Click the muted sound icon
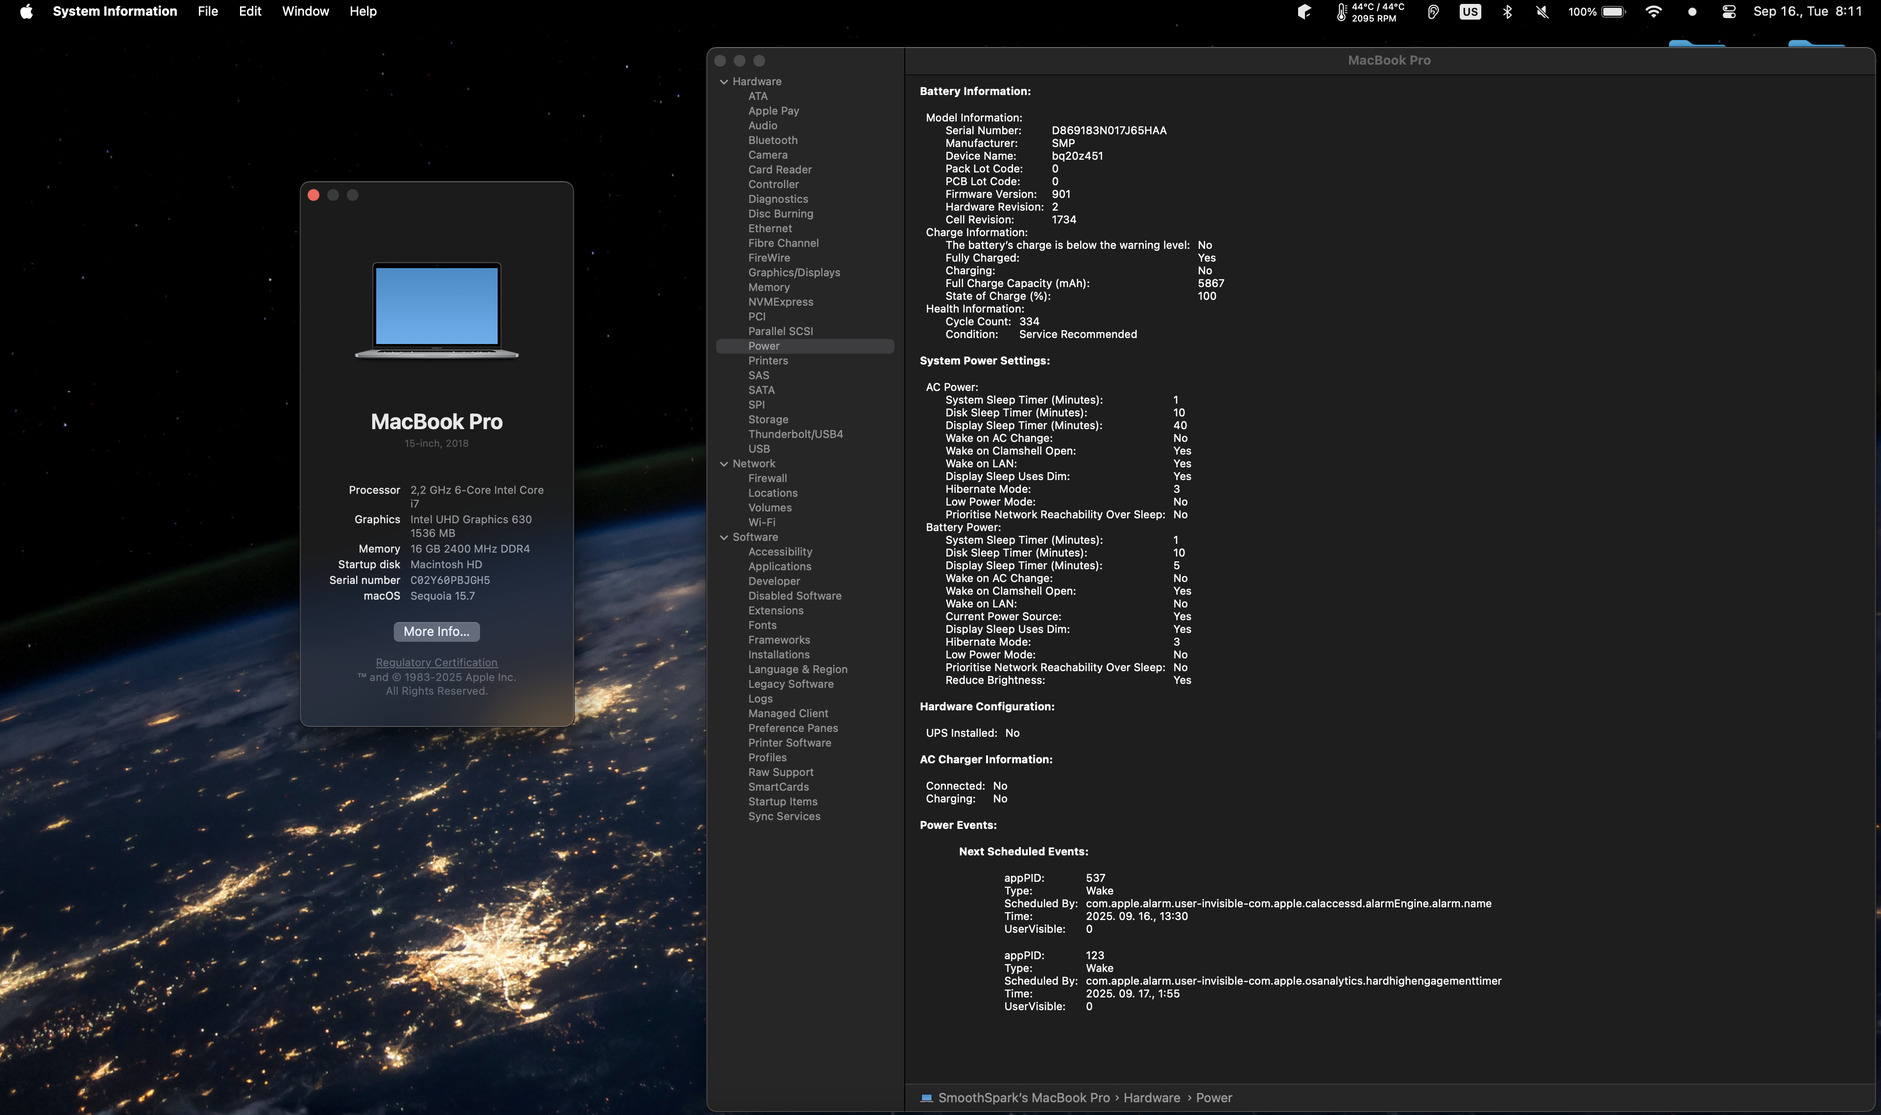Viewport: 1881px width, 1115px height. click(x=1542, y=12)
